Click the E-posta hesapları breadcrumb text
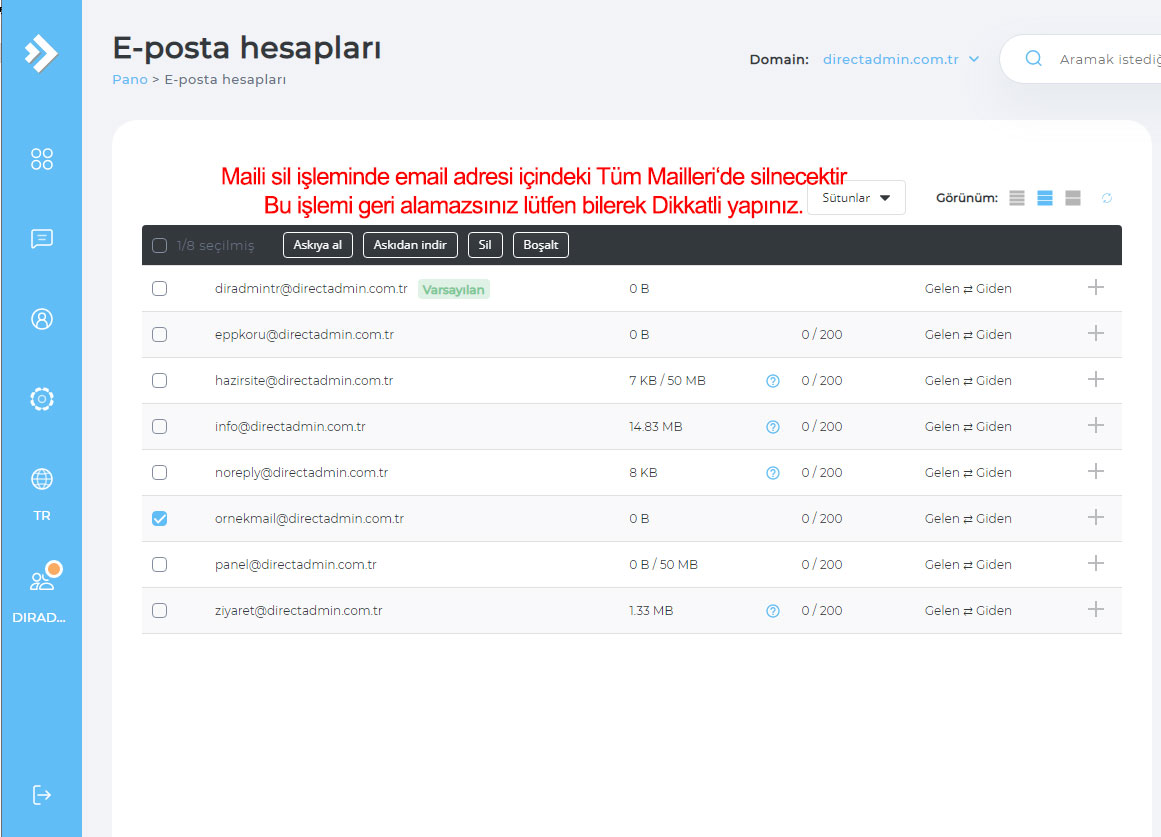1161x837 pixels. [x=225, y=79]
